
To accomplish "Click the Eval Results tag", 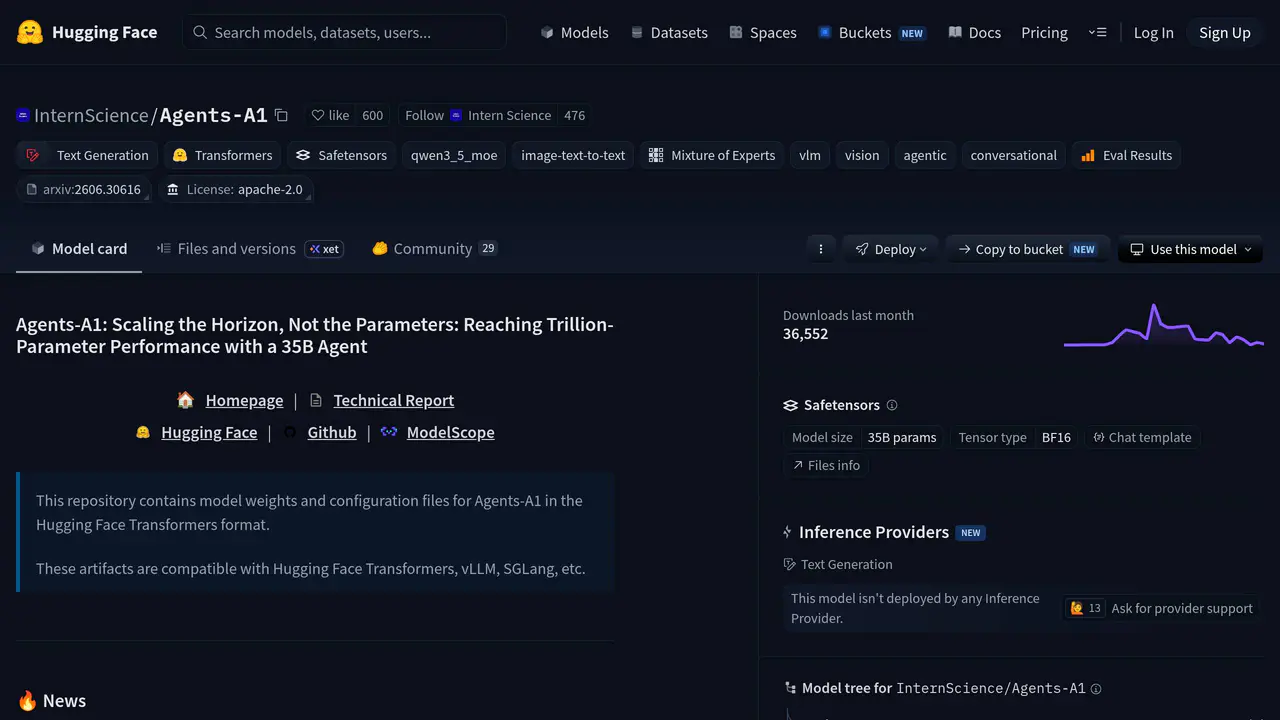I will [1126, 155].
